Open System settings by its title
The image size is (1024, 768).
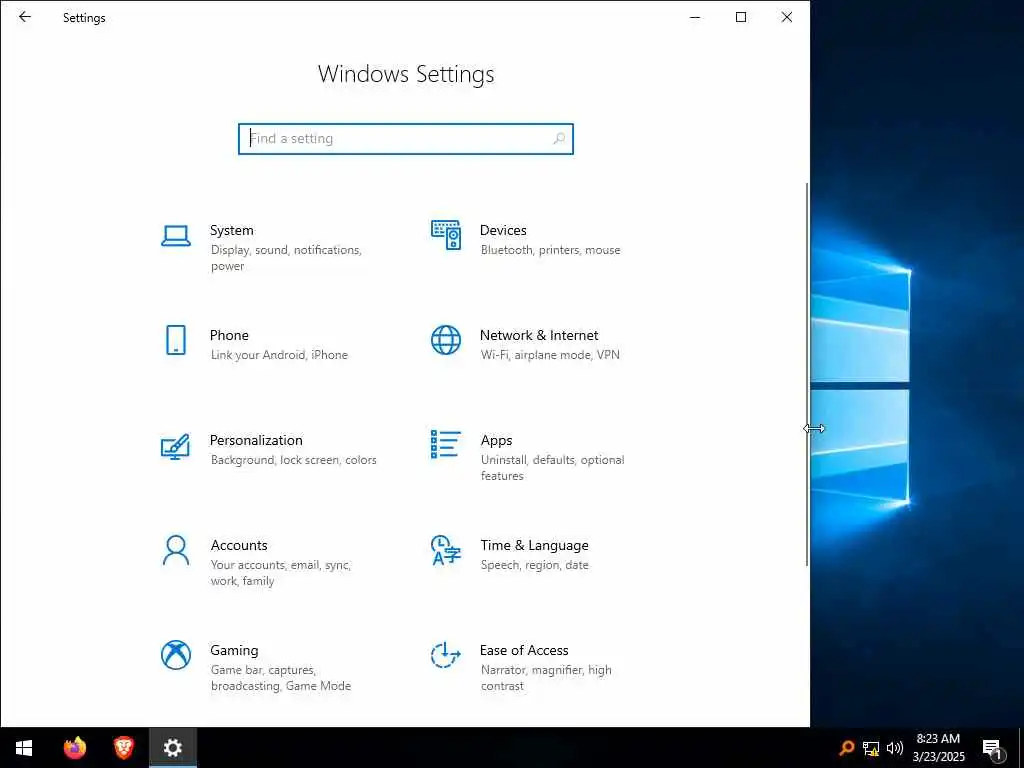(x=231, y=231)
